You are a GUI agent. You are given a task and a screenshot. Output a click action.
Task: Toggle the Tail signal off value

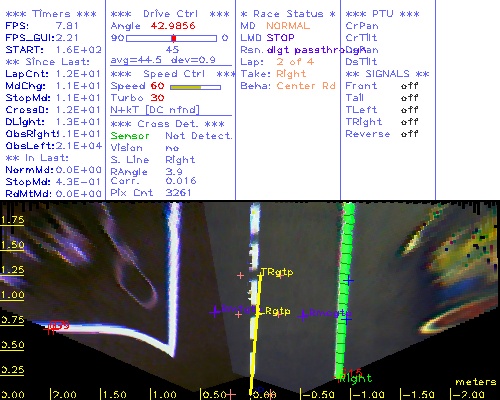[410, 98]
